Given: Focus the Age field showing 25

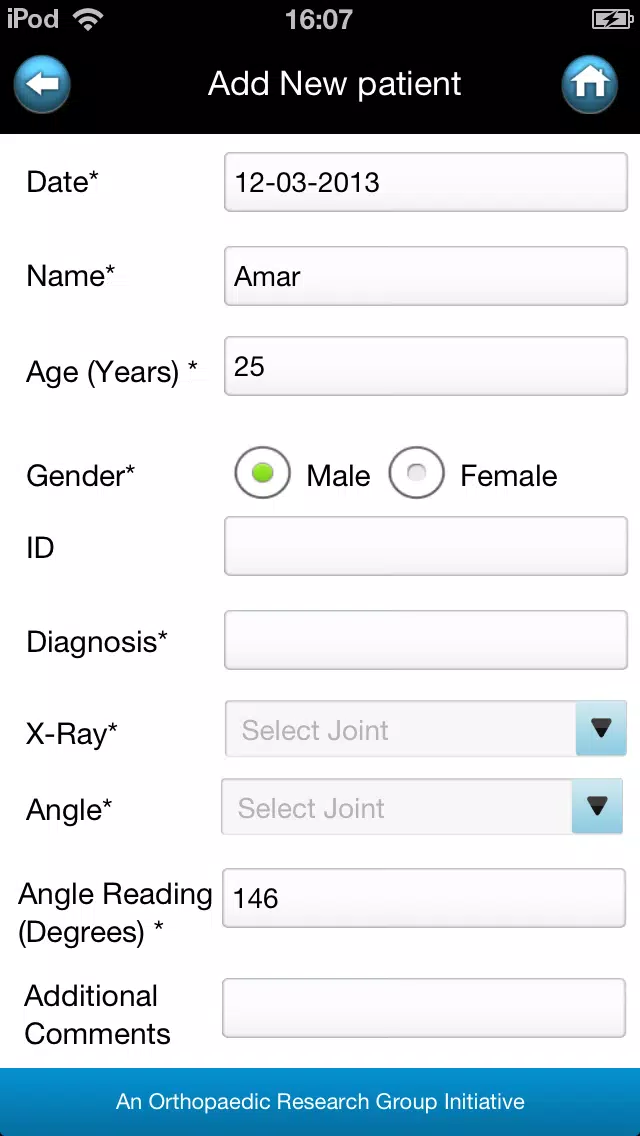Looking at the screenshot, I should coord(425,366).
